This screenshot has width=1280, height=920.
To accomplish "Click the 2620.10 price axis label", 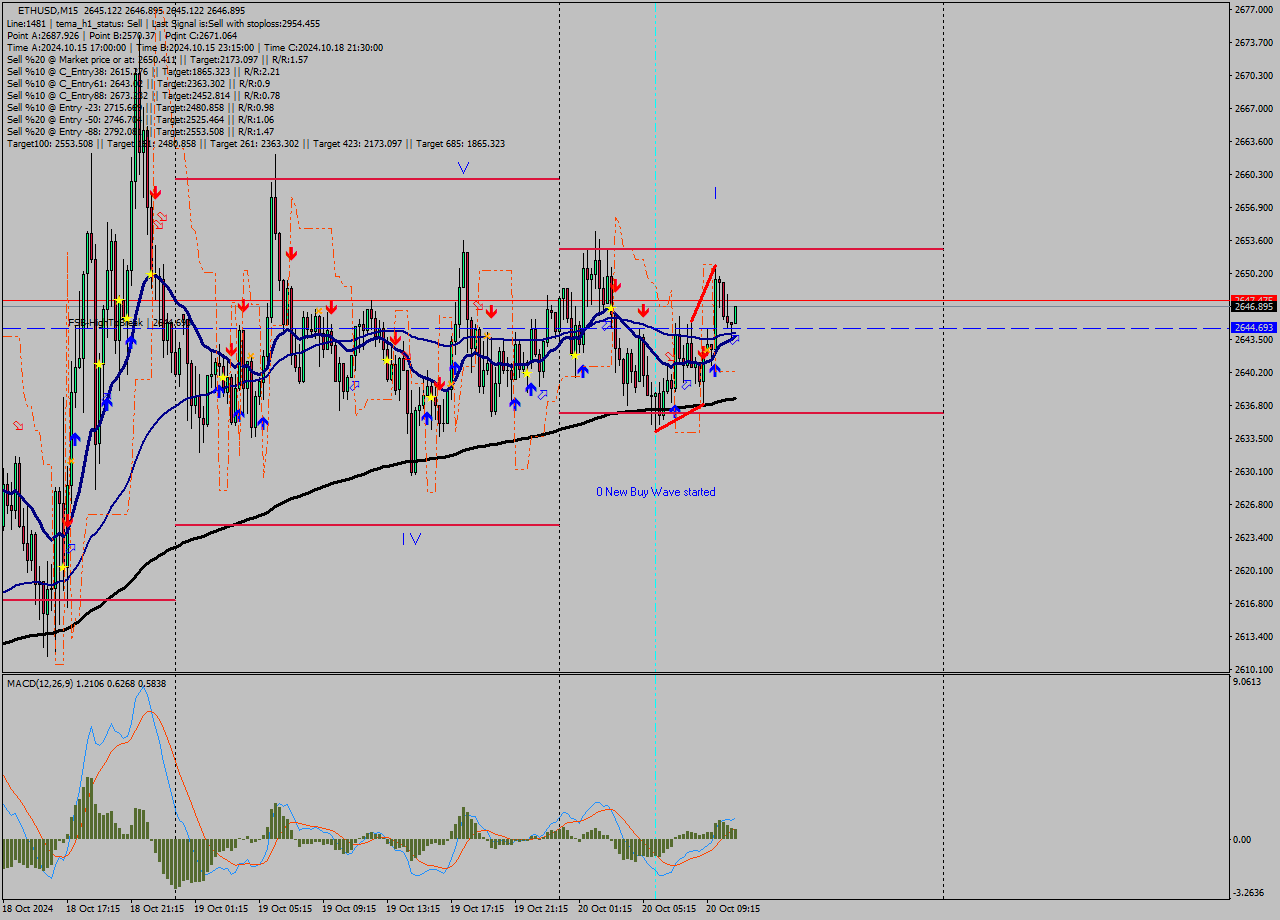I will (1254, 571).
